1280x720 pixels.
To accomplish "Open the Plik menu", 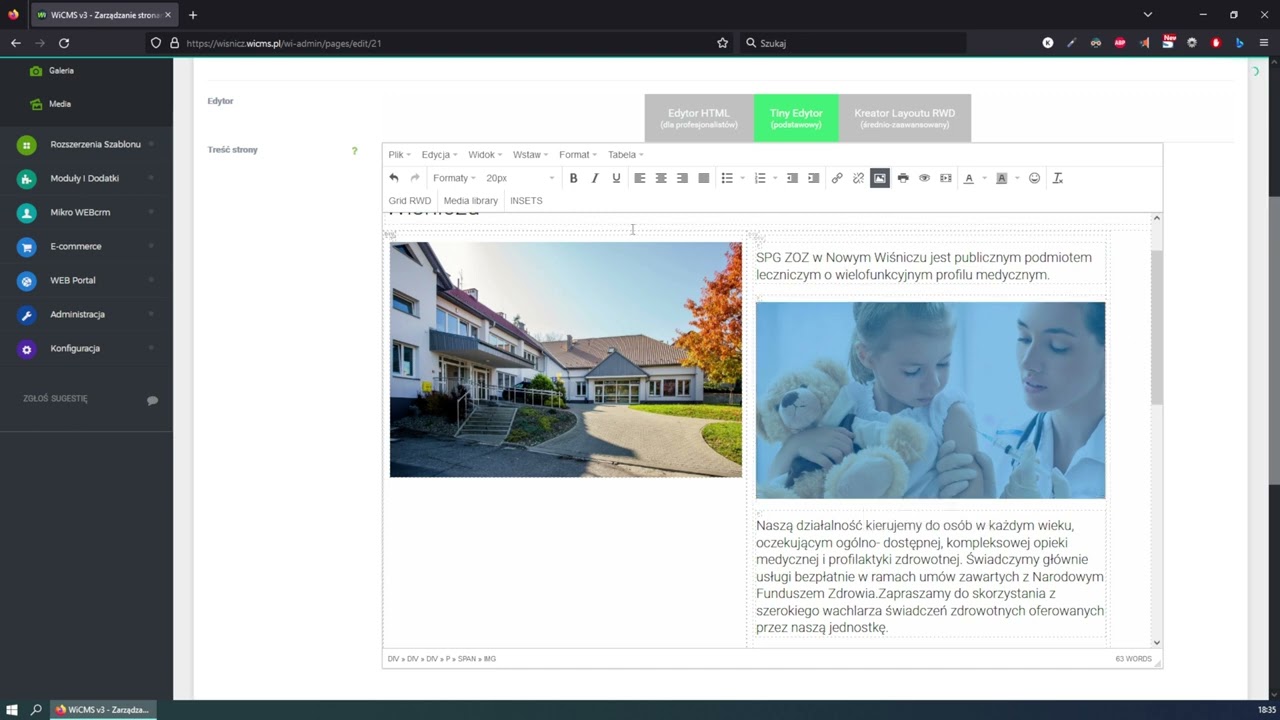I will [x=399, y=155].
